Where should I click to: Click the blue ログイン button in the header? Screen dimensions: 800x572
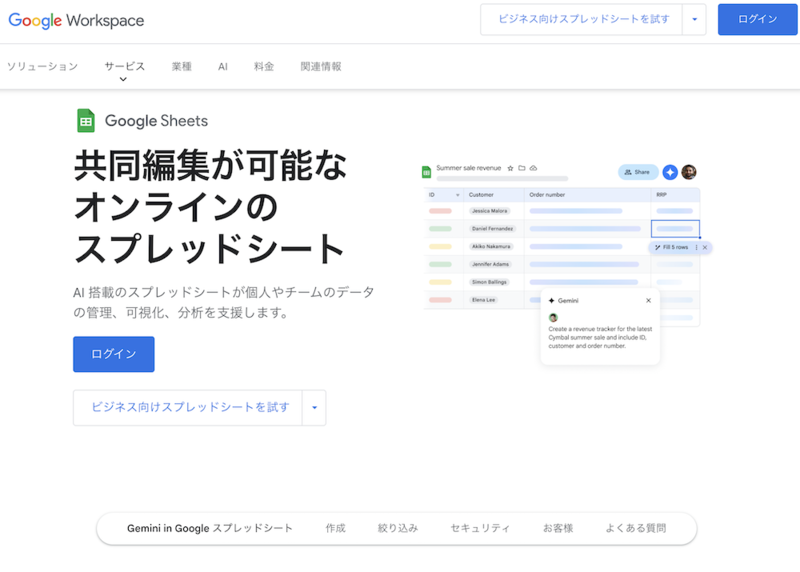coord(758,19)
